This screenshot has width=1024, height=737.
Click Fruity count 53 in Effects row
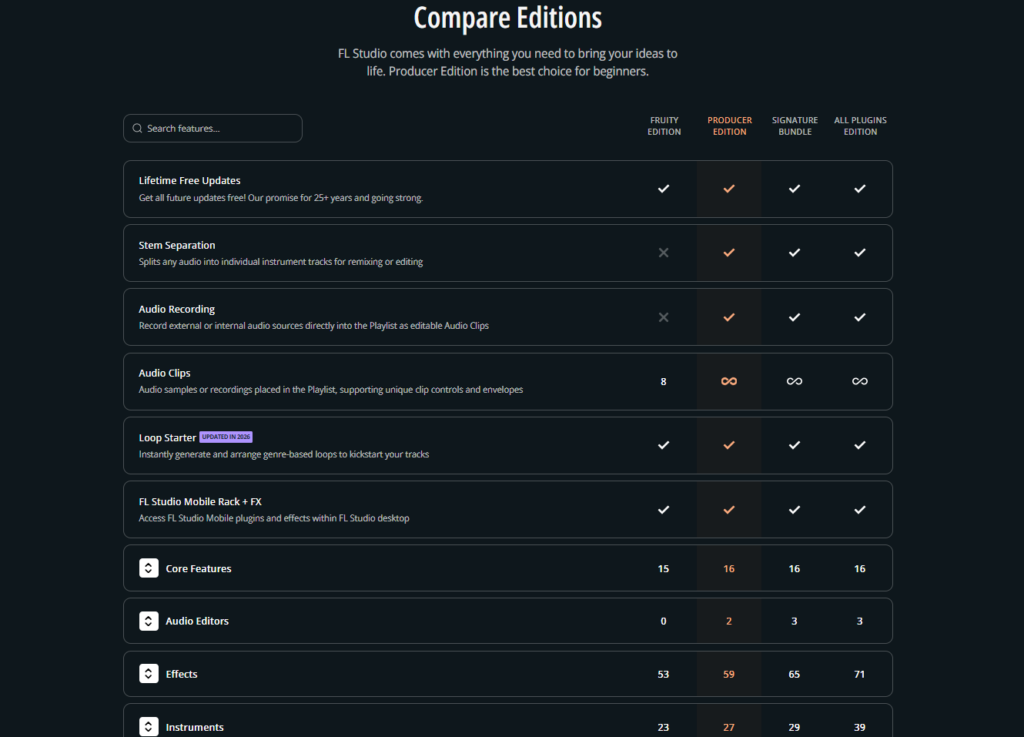(x=664, y=674)
